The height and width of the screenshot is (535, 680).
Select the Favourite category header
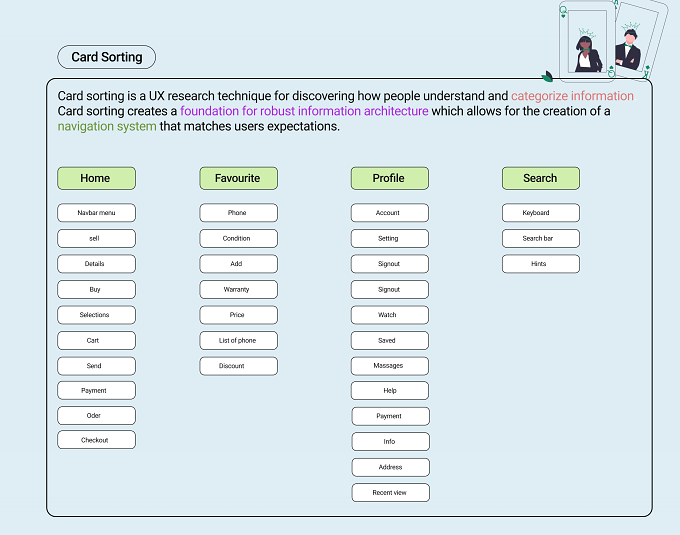coord(239,178)
